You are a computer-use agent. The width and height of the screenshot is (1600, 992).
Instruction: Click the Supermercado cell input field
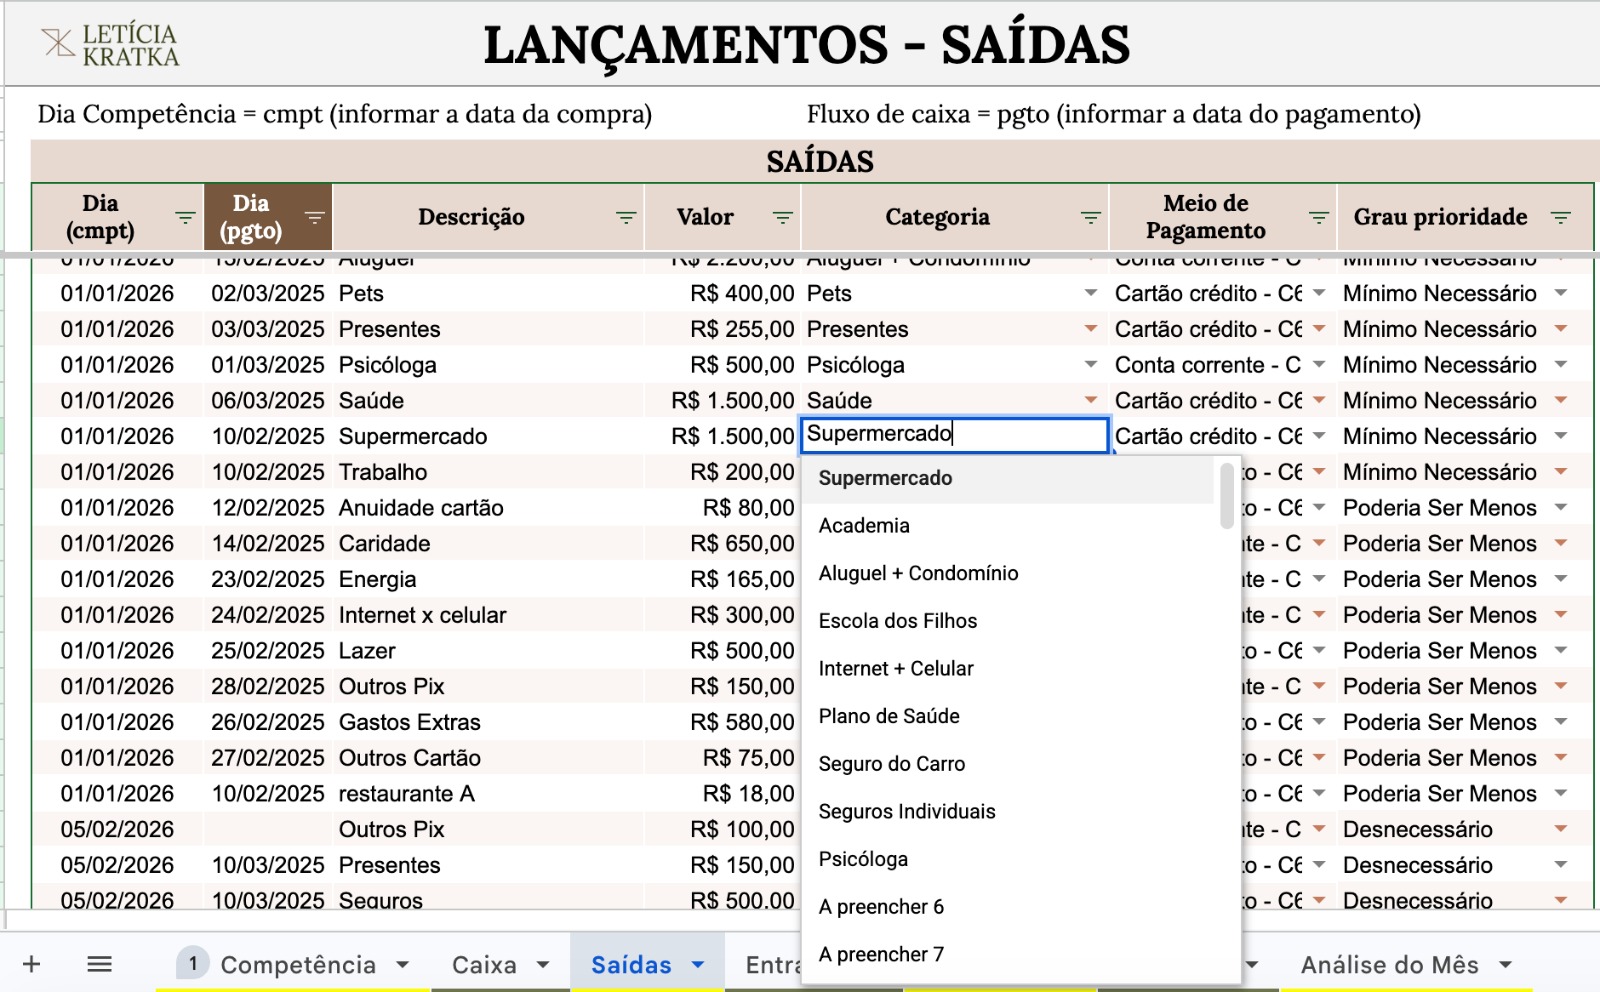pos(953,434)
